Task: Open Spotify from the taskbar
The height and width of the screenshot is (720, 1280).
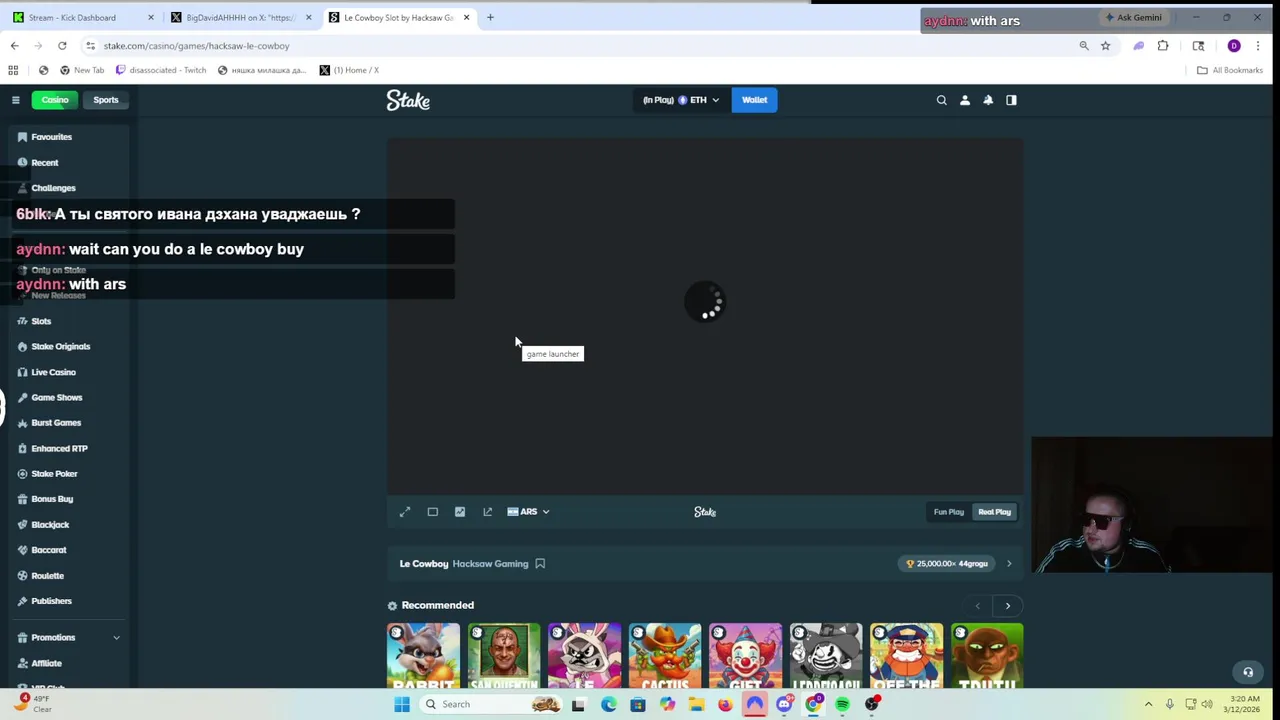Action: [843, 704]
